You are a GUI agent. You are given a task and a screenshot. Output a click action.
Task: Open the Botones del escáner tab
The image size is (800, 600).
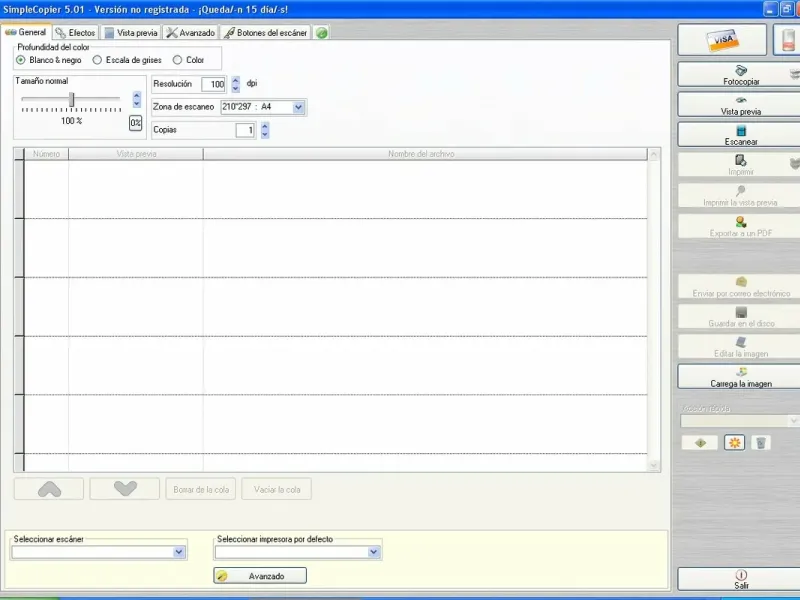click(265, 33)
